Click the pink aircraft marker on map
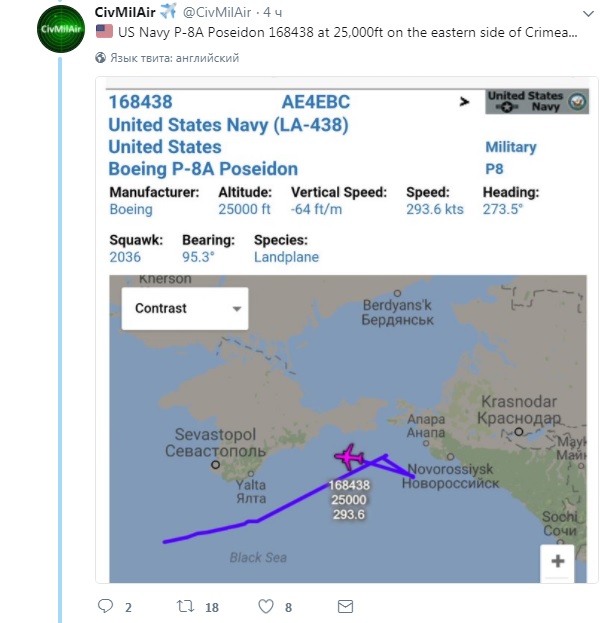The width and height of the screenshot is (612, 623). point(349,458)
